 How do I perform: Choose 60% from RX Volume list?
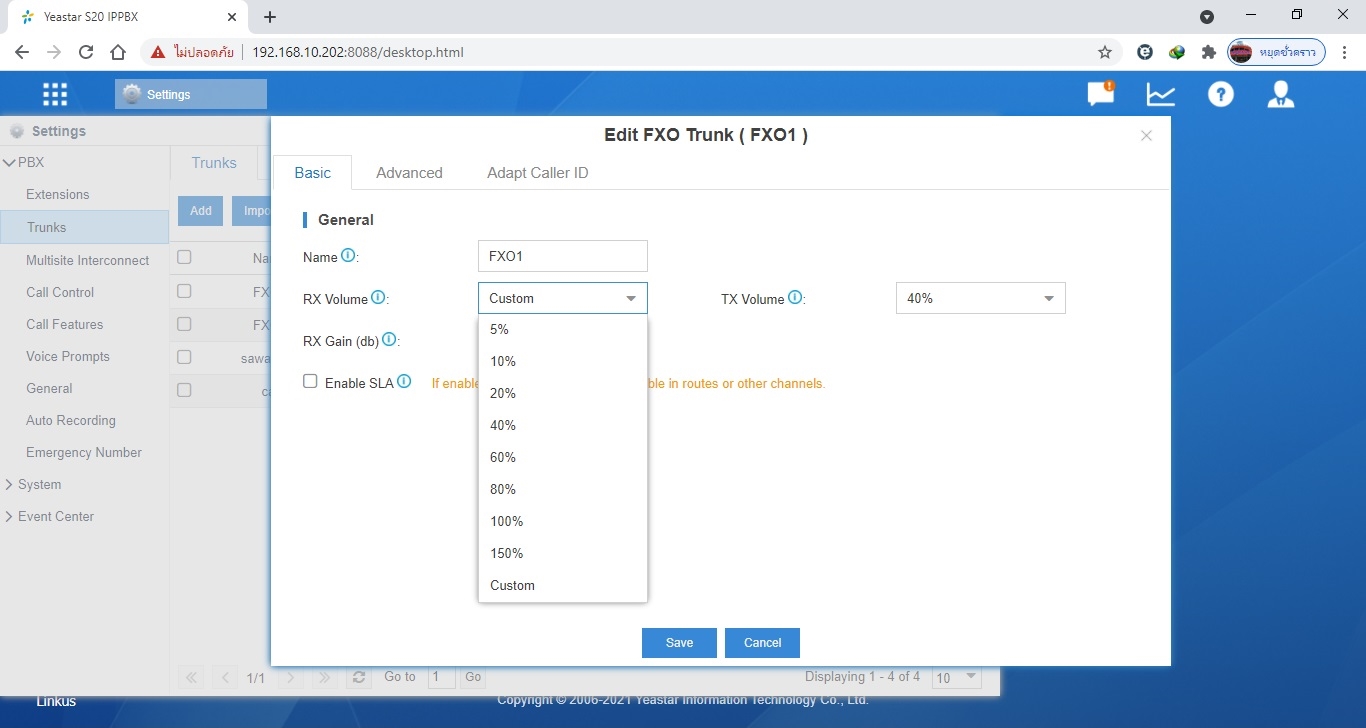503,457
